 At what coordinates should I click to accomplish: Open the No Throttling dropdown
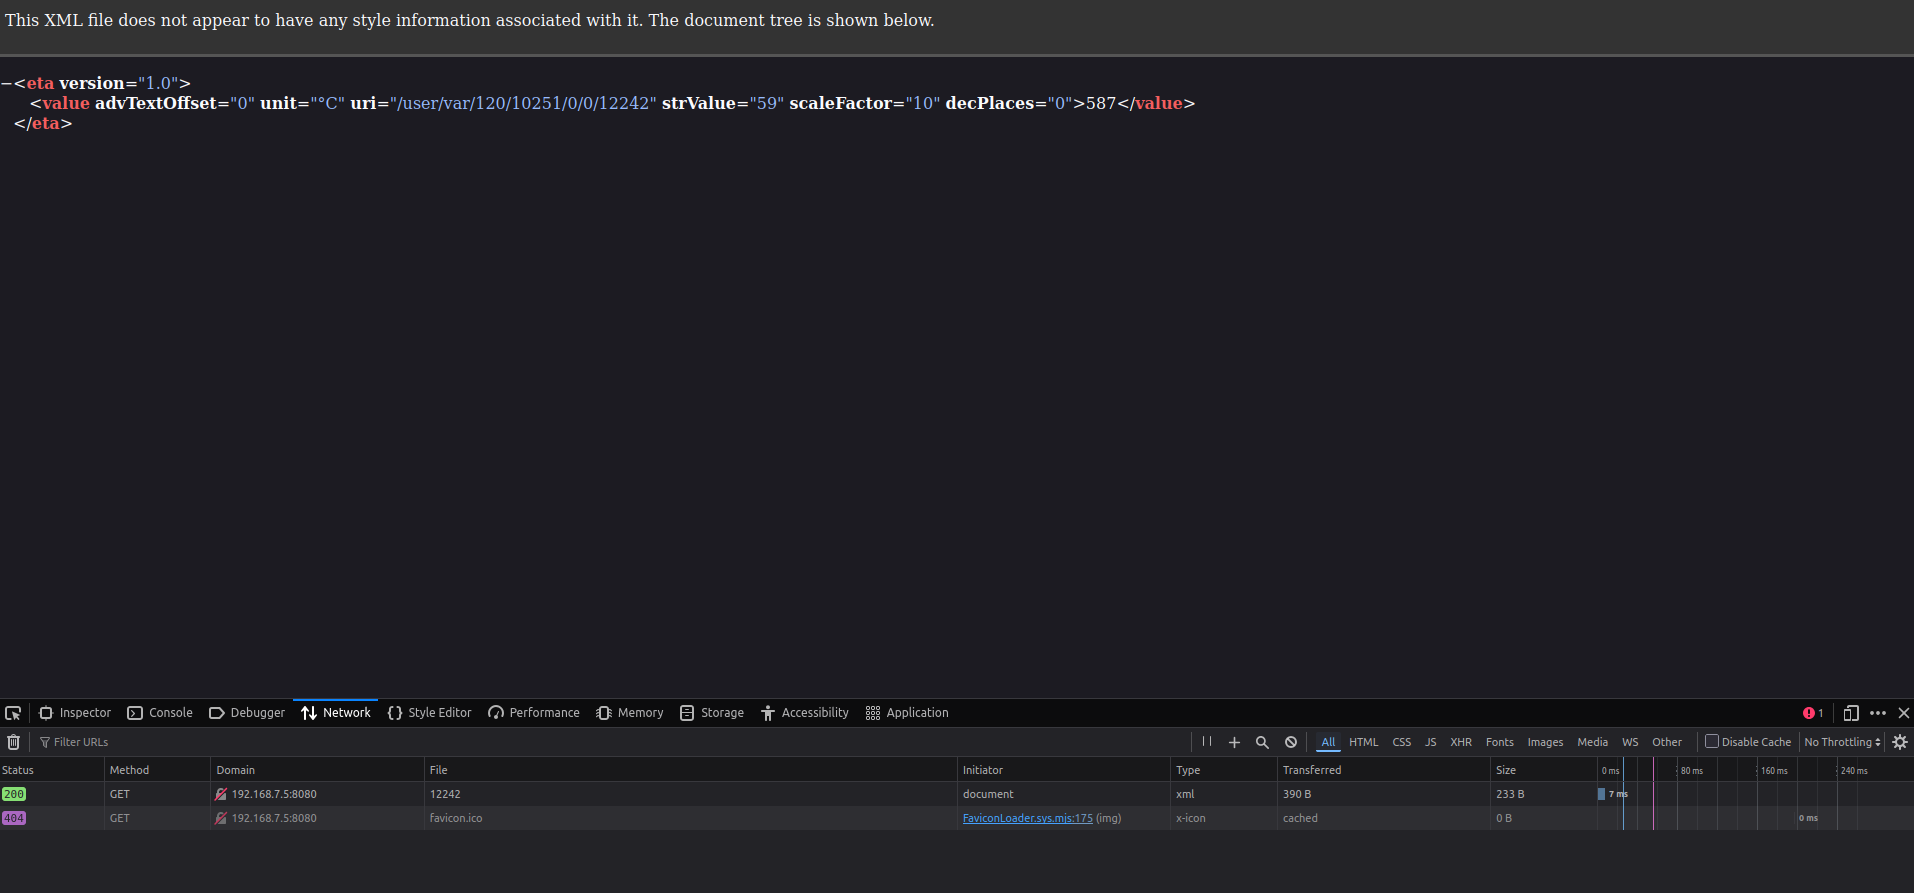pyautogui.click(x=1842, y=742)
